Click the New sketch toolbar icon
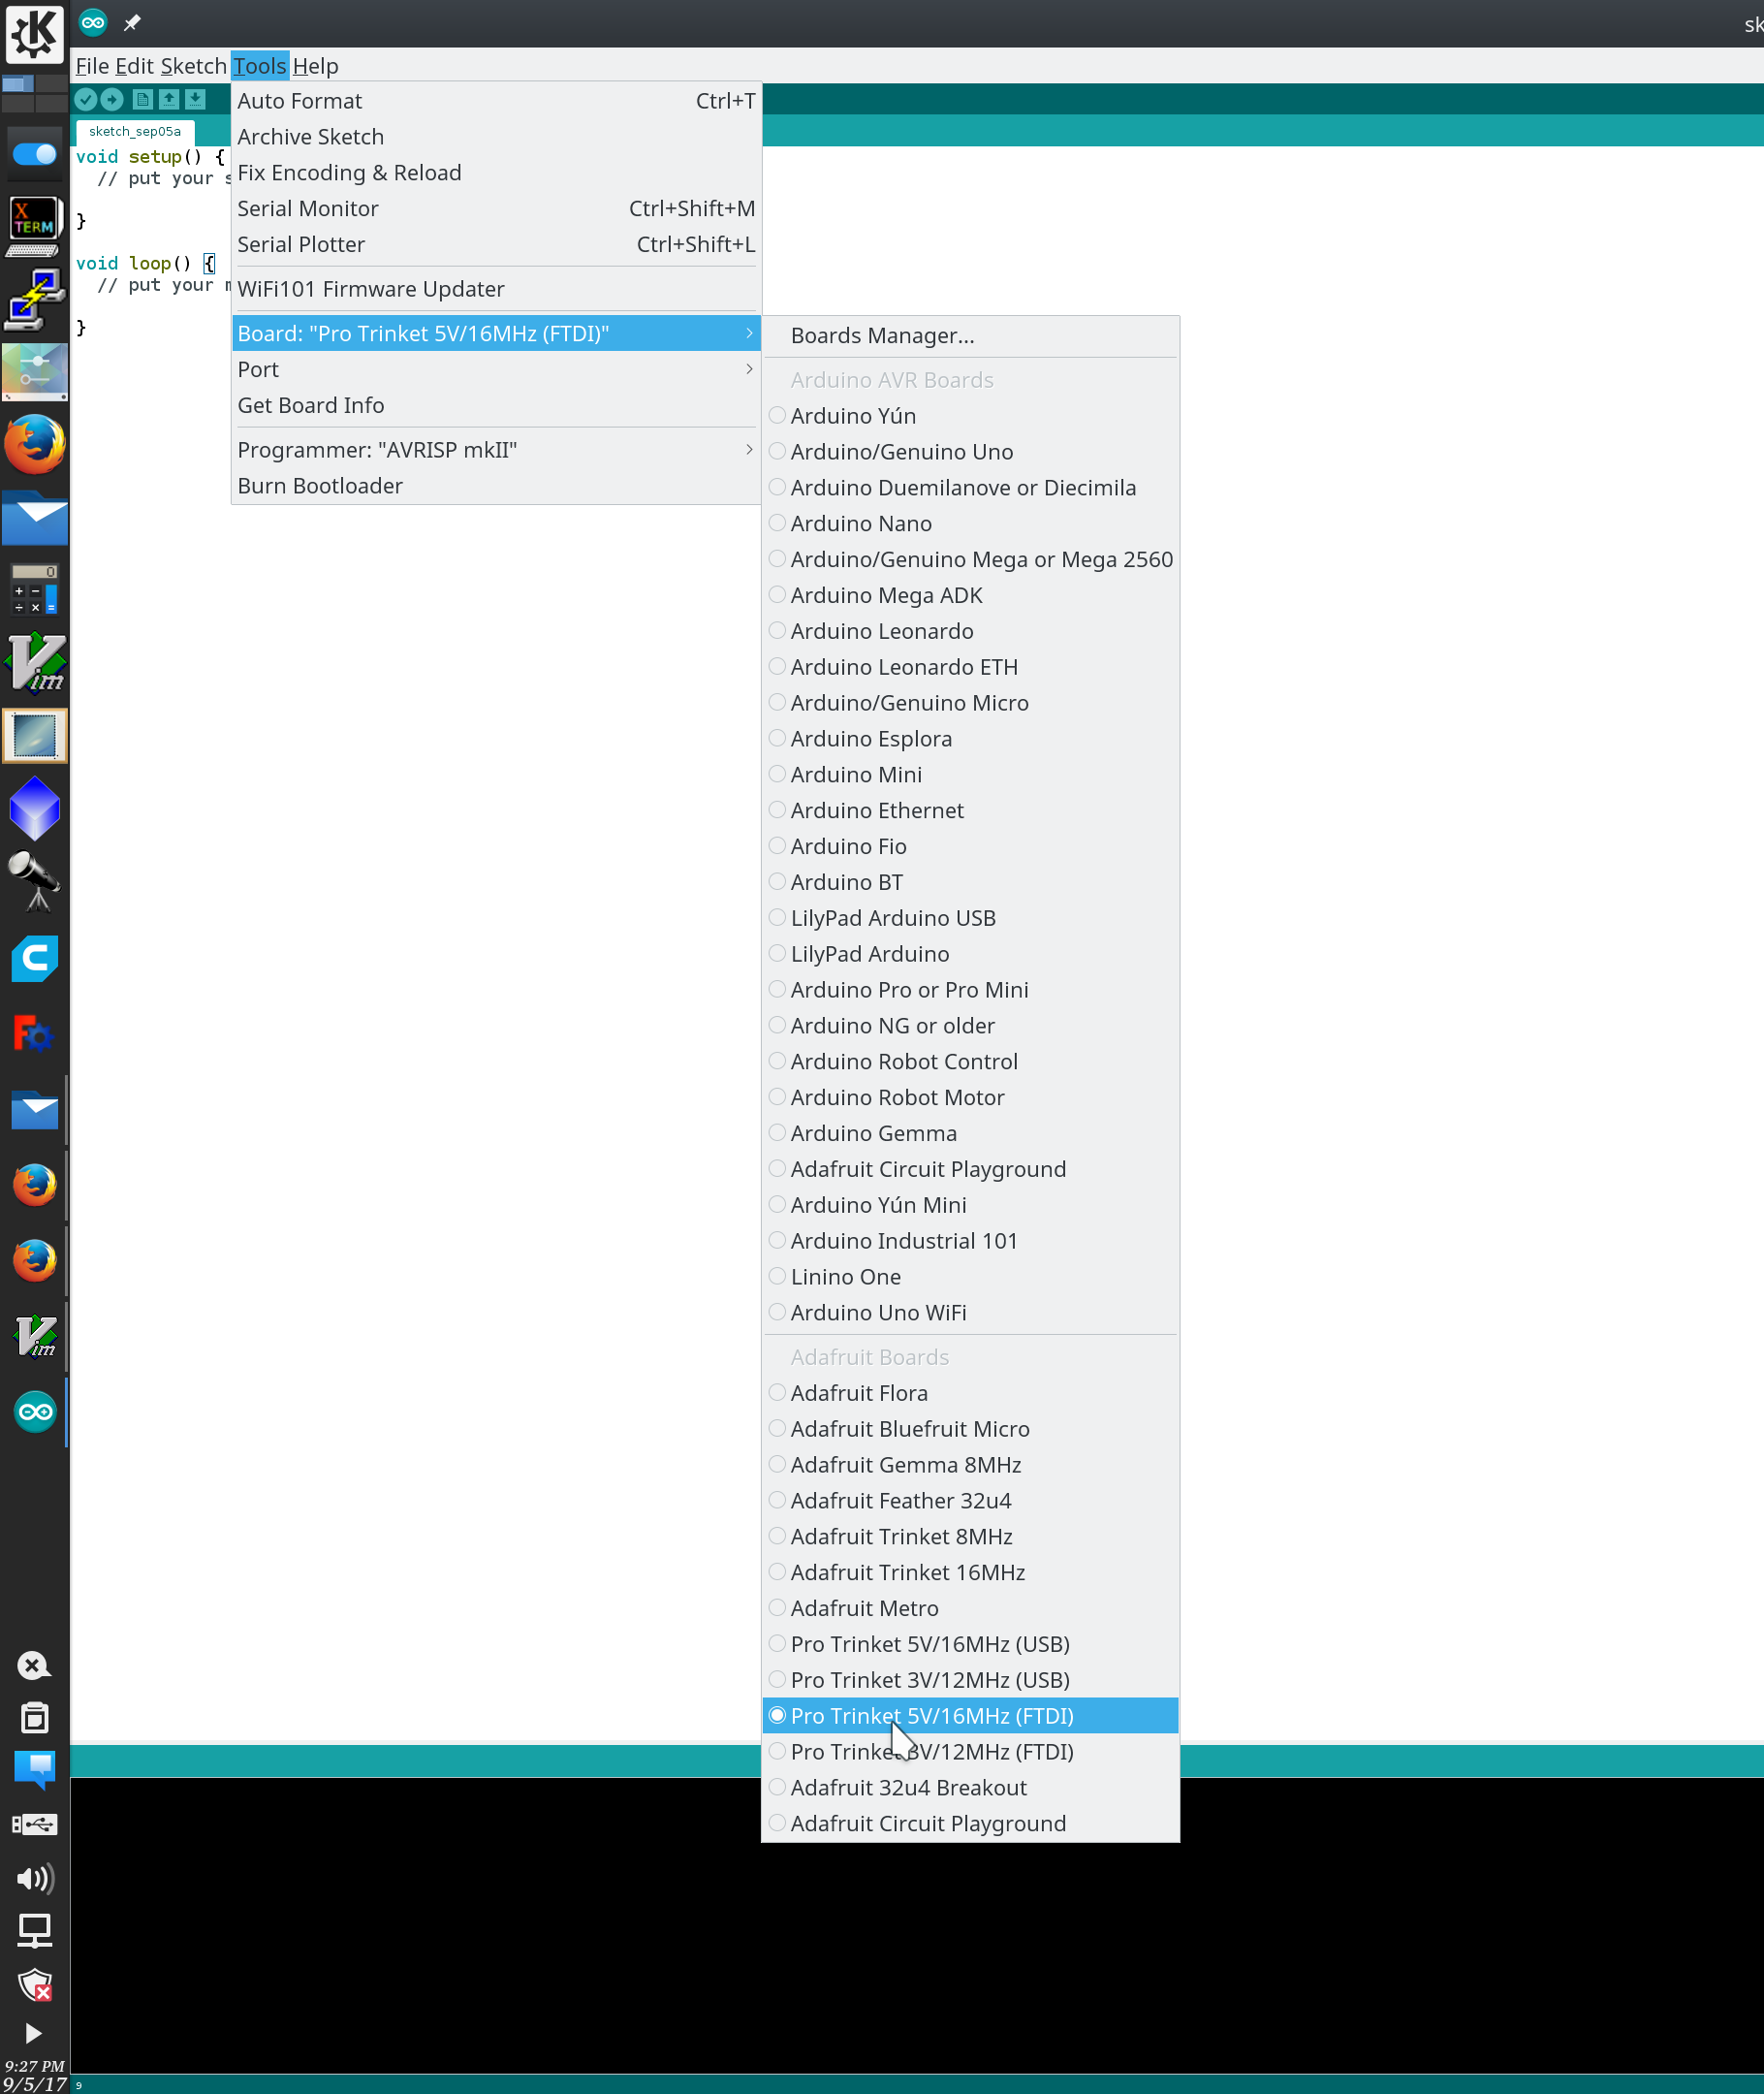1764x2094 pixels. click(x=142, y=99)
